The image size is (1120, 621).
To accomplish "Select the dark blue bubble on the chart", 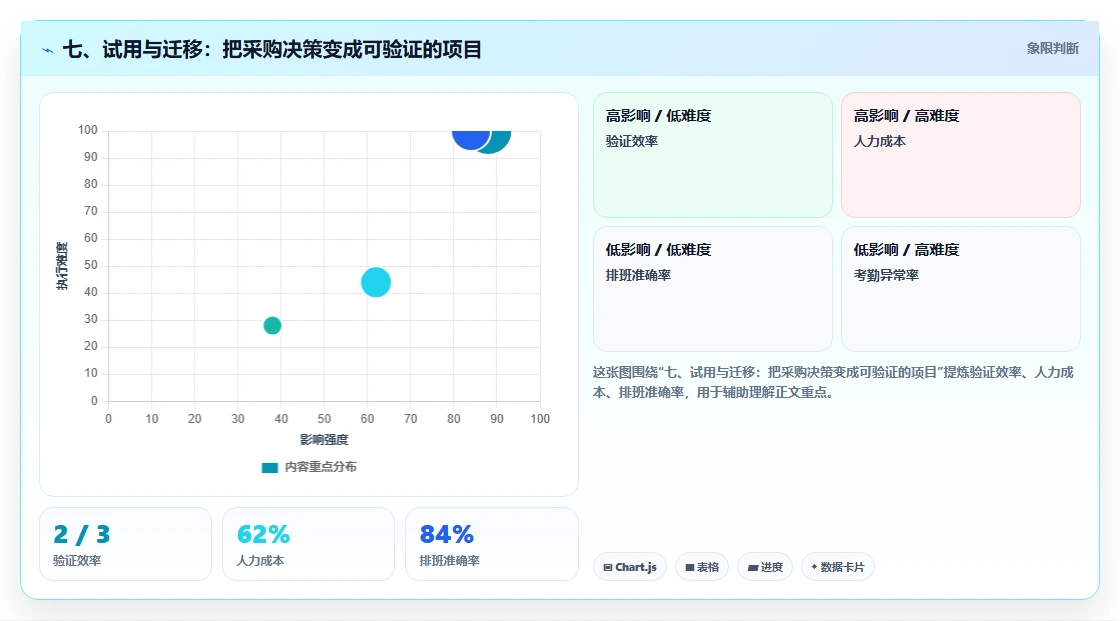I will 471,140.
